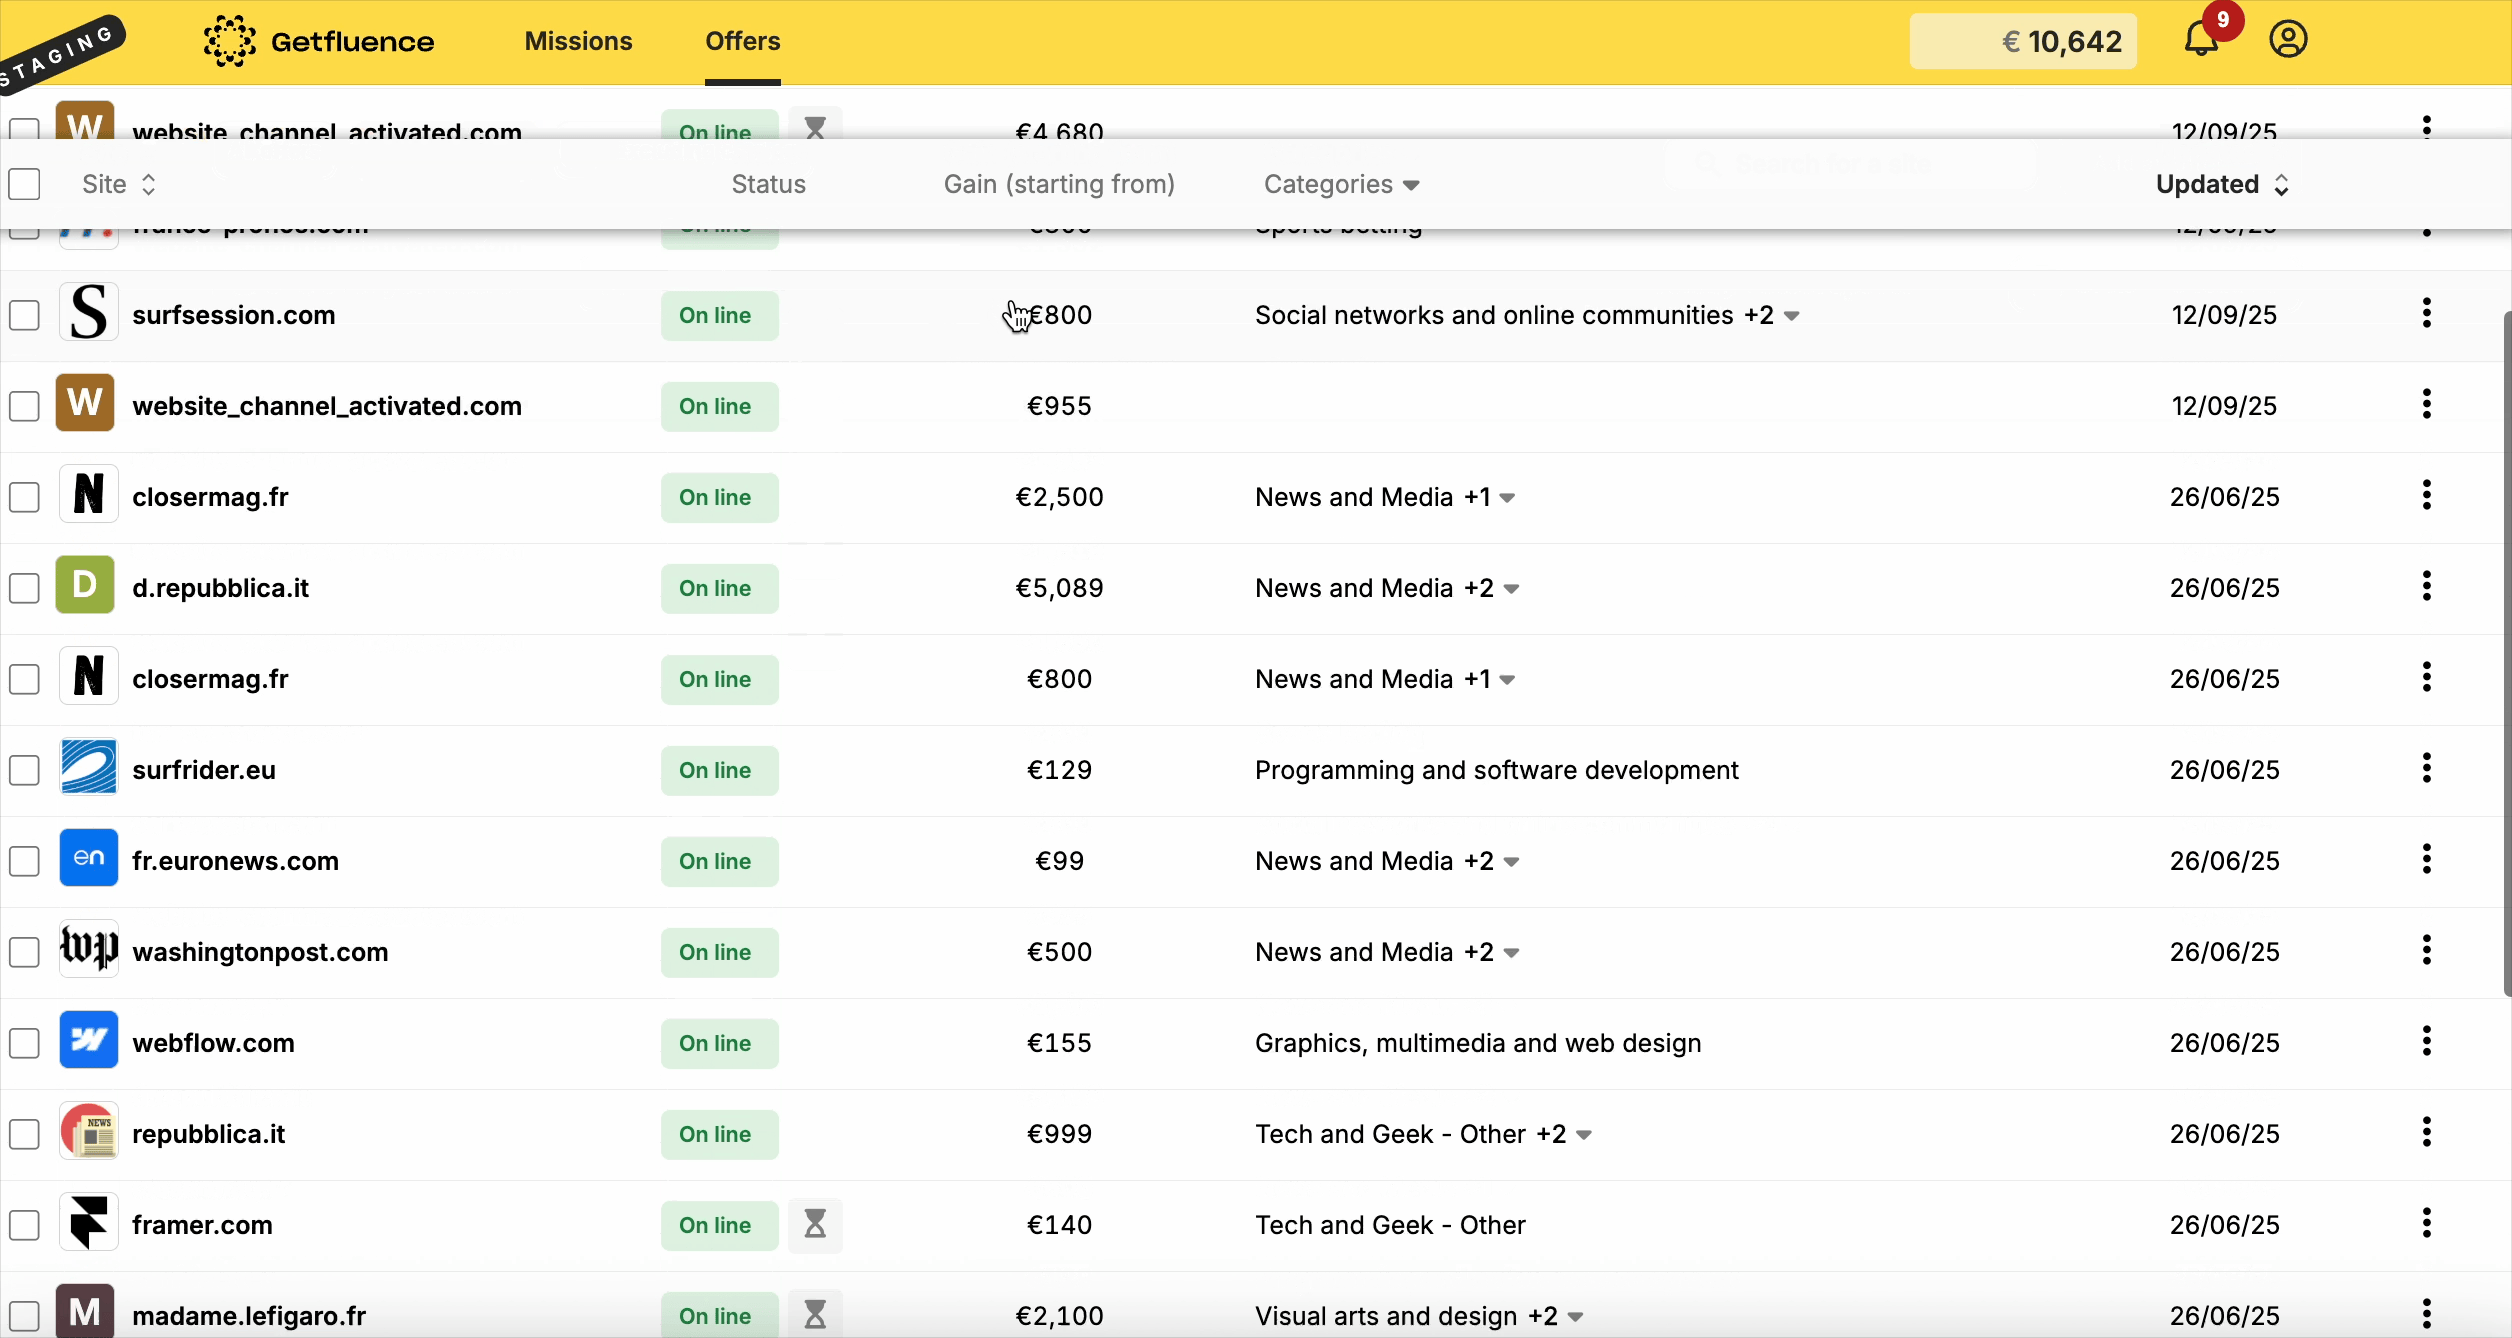2512x1338 pixels.
Task: Open three-dot menu for washingtonpost.com
Action: [2426, 951]
